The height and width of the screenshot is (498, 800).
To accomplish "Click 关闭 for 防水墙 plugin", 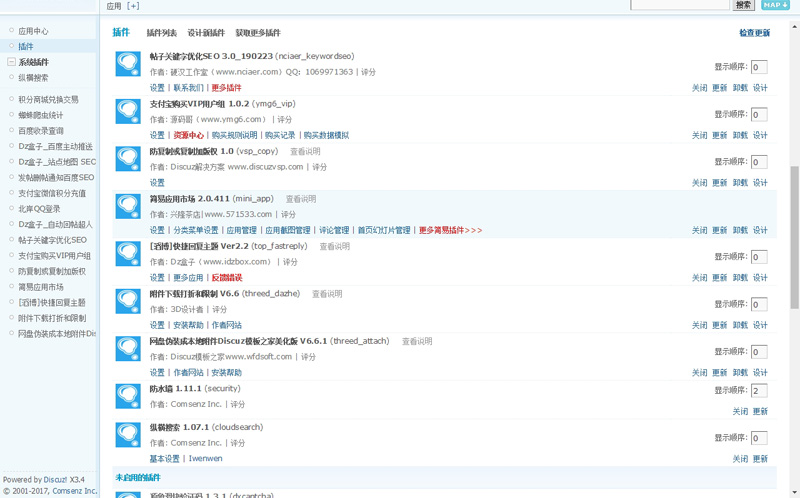I will point(740,411).
